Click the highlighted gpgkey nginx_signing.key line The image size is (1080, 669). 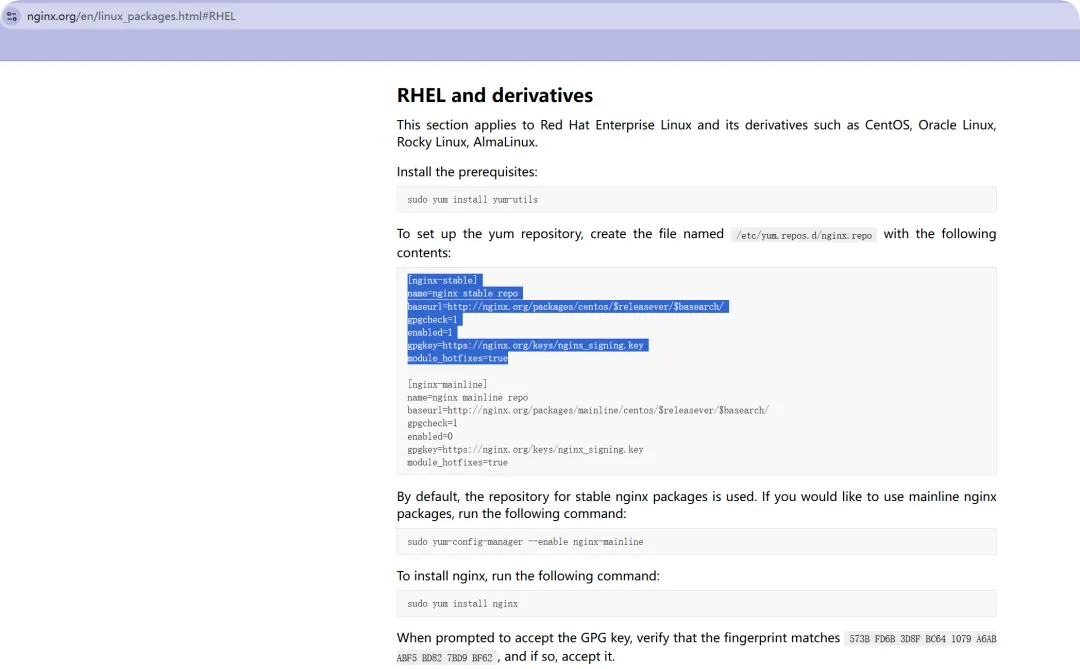pos(526,345)
